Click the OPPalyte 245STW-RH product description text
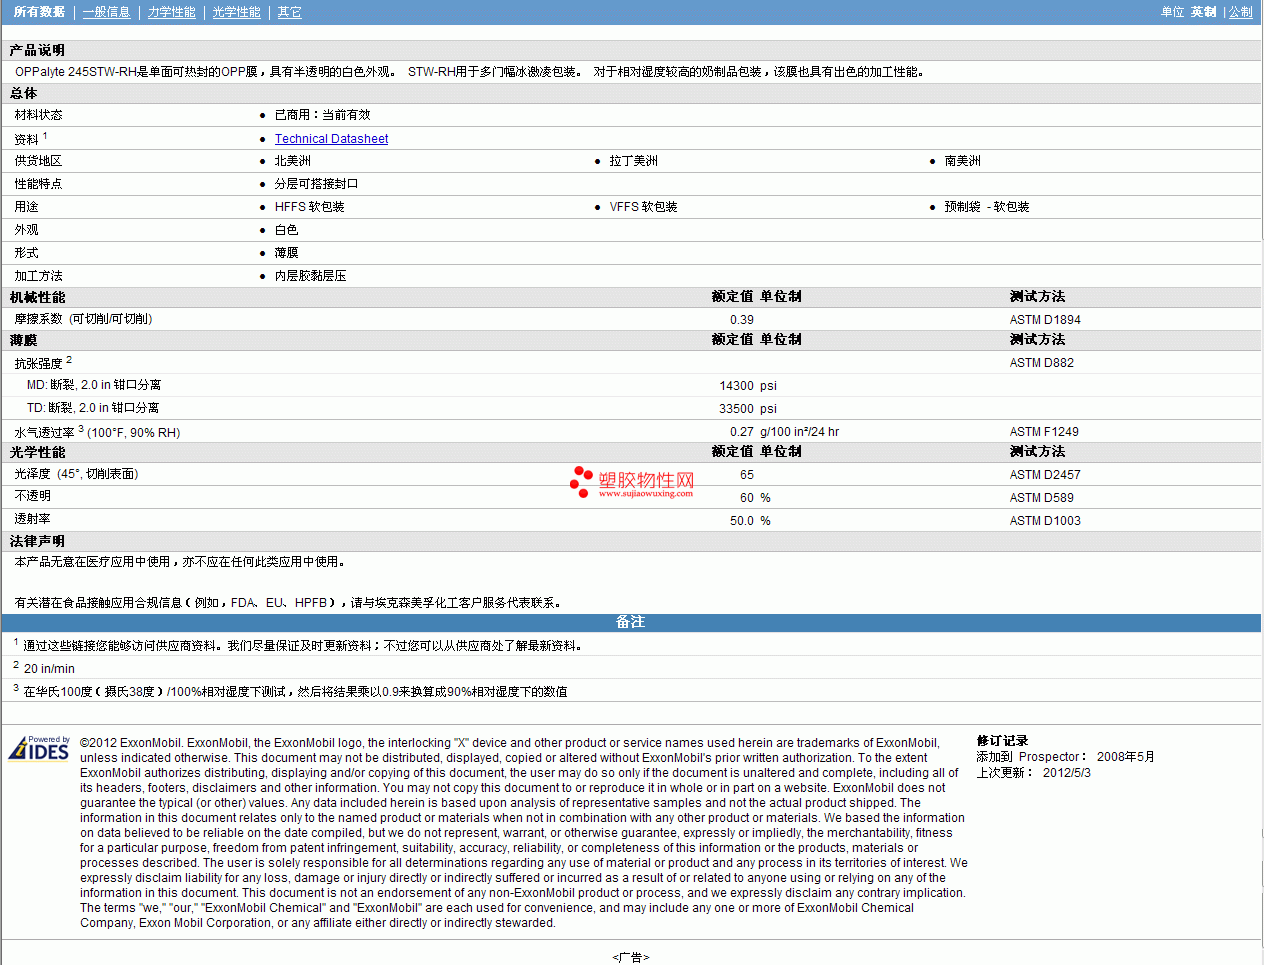The width and height of the screenshot is (1264, 965). click(470, 72)
